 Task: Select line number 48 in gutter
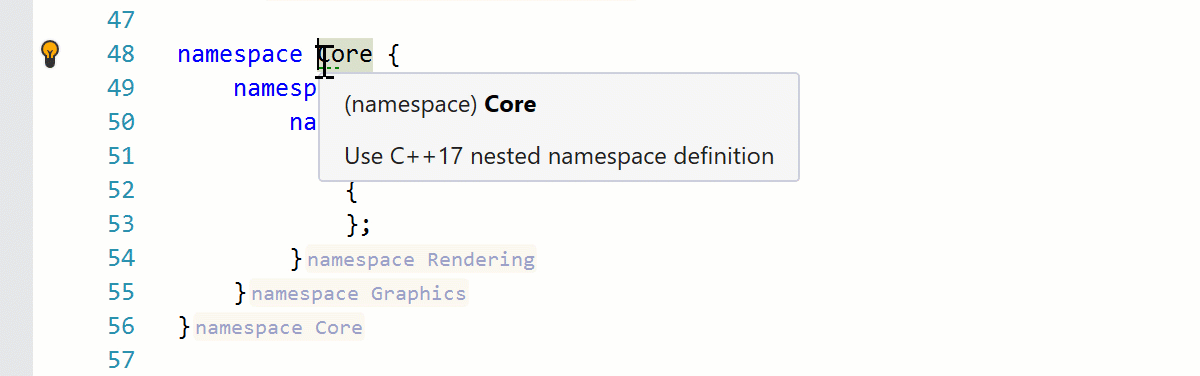point(120,54)
